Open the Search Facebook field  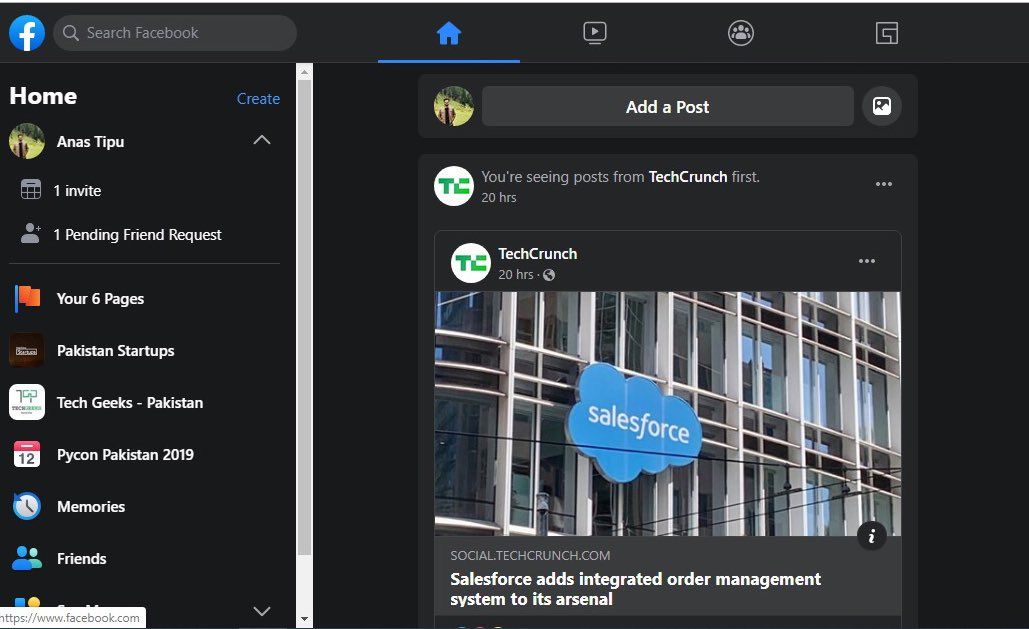point(175,32)
